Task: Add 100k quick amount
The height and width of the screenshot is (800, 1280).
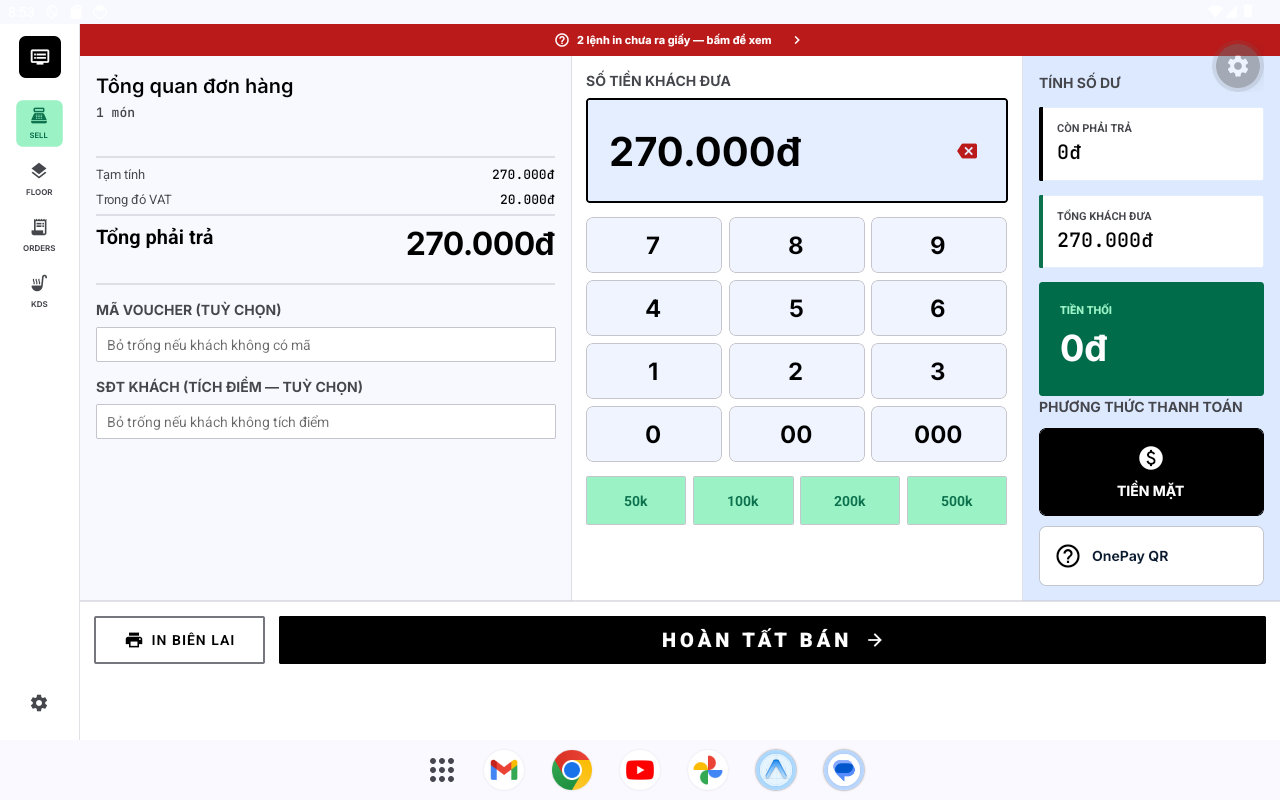Action: pyautogui.click(x=743, y=501)
